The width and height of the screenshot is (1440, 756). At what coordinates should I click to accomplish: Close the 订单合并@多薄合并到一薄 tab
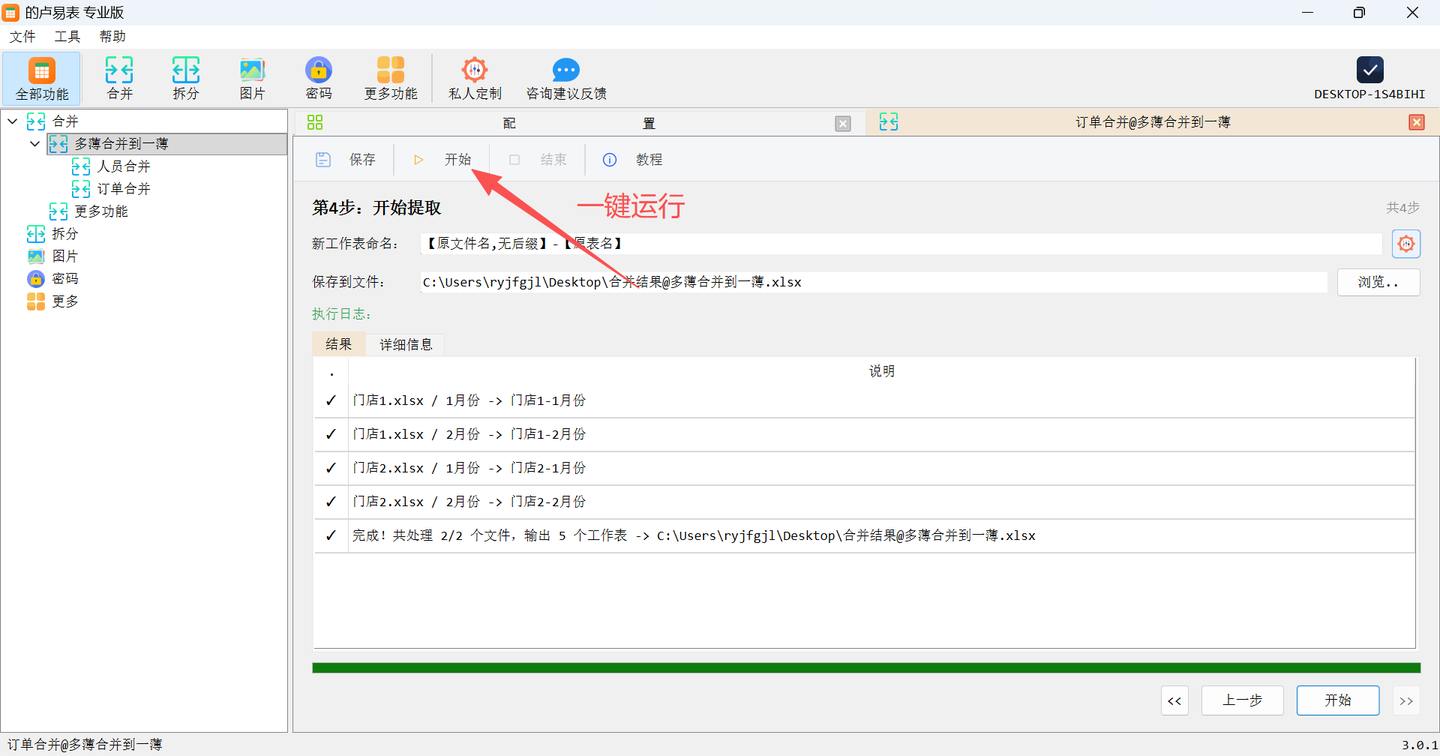1416,122
